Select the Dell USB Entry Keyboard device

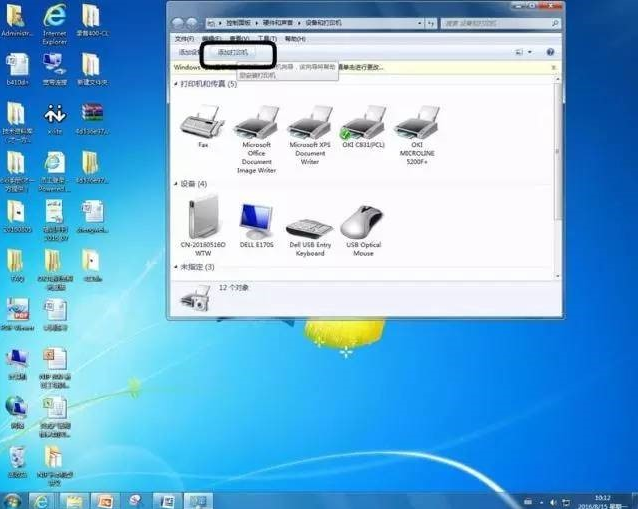coord(309,224)
